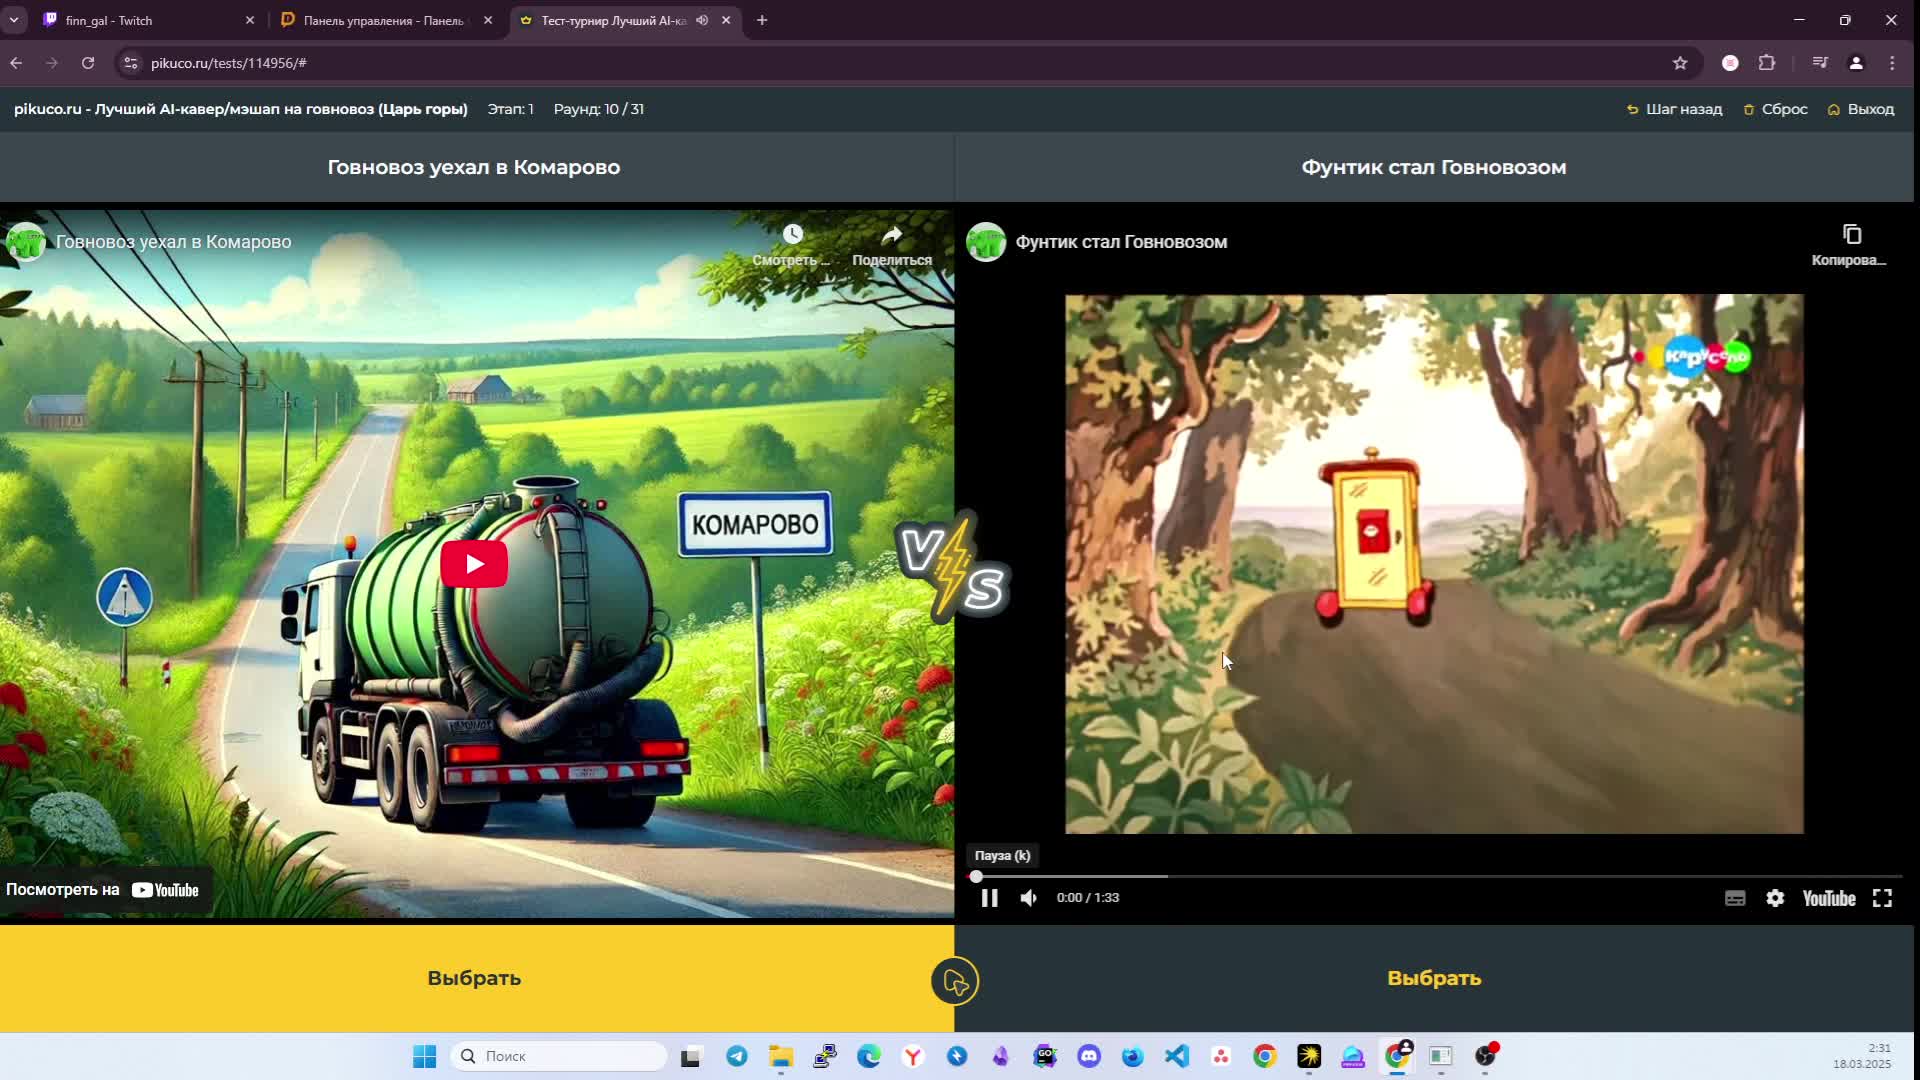Open a new browser tab
This screenshot has width=1920, height=1080.
coord(762,20)
